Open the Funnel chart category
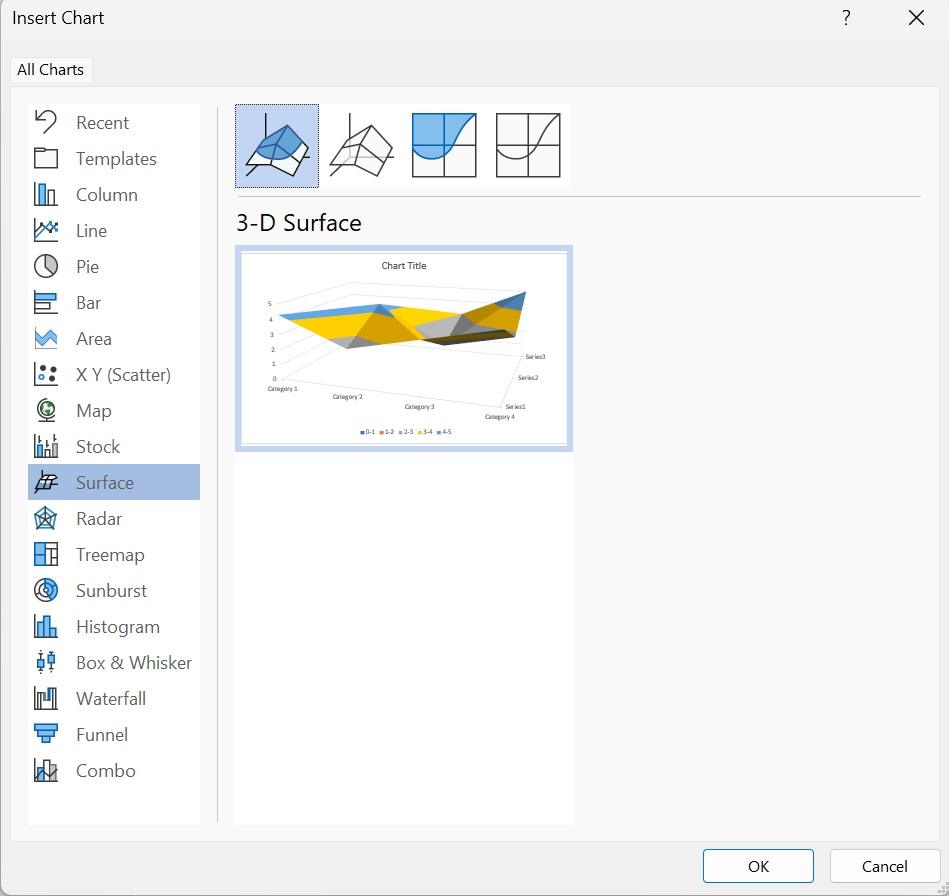The width and height of the screenshot is (949, 896). (101, 735)
